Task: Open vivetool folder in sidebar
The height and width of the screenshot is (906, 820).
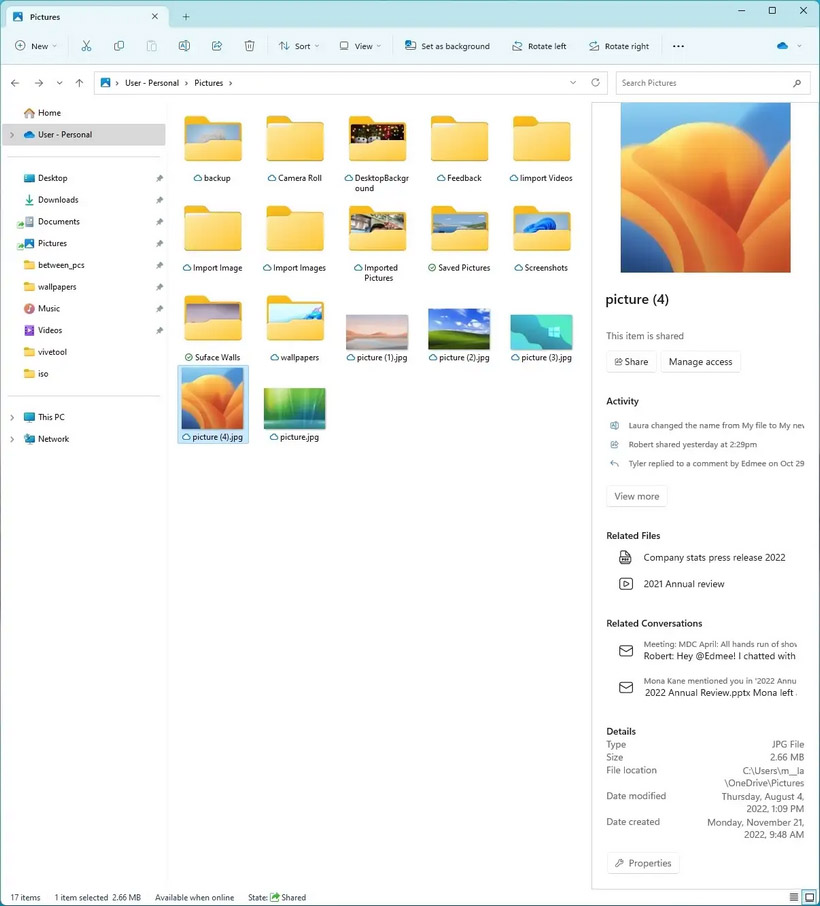Action: click(46, 352)
